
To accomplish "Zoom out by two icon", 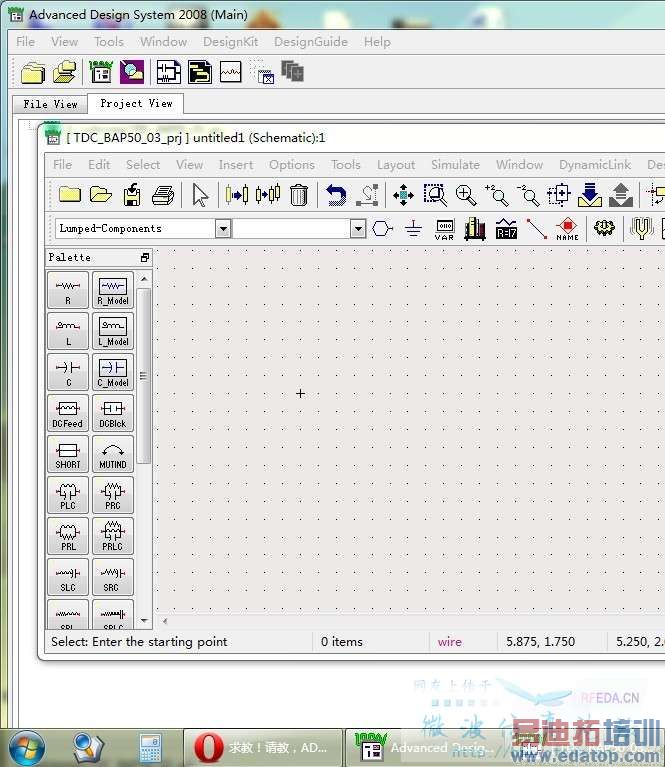I will pos(528,195).
